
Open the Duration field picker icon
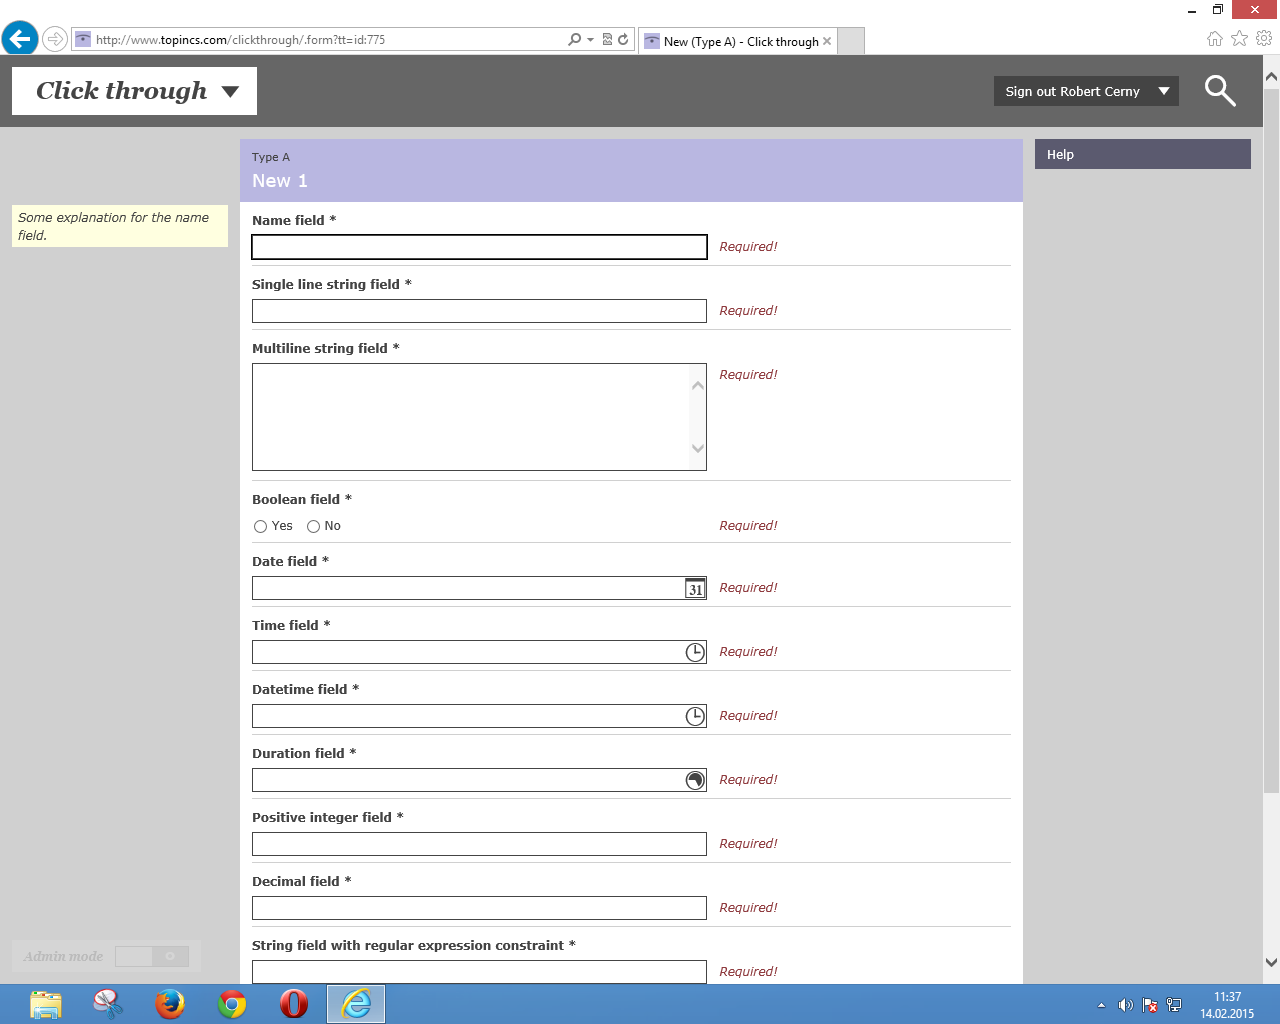pos(695,781)
